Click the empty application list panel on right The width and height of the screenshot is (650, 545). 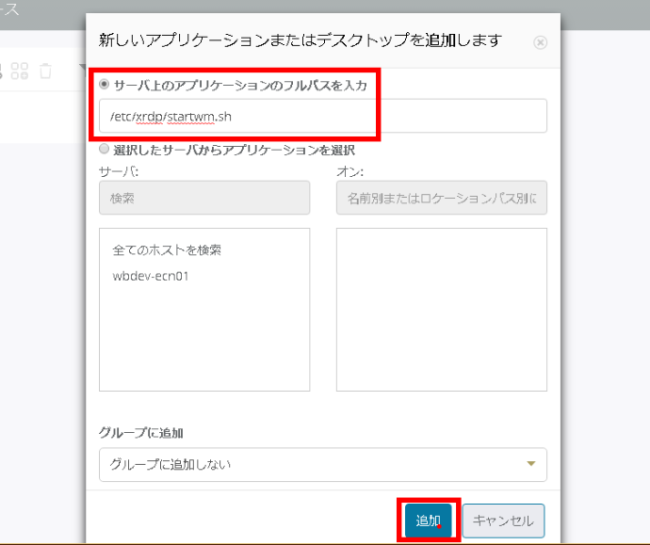pos(441,309)
